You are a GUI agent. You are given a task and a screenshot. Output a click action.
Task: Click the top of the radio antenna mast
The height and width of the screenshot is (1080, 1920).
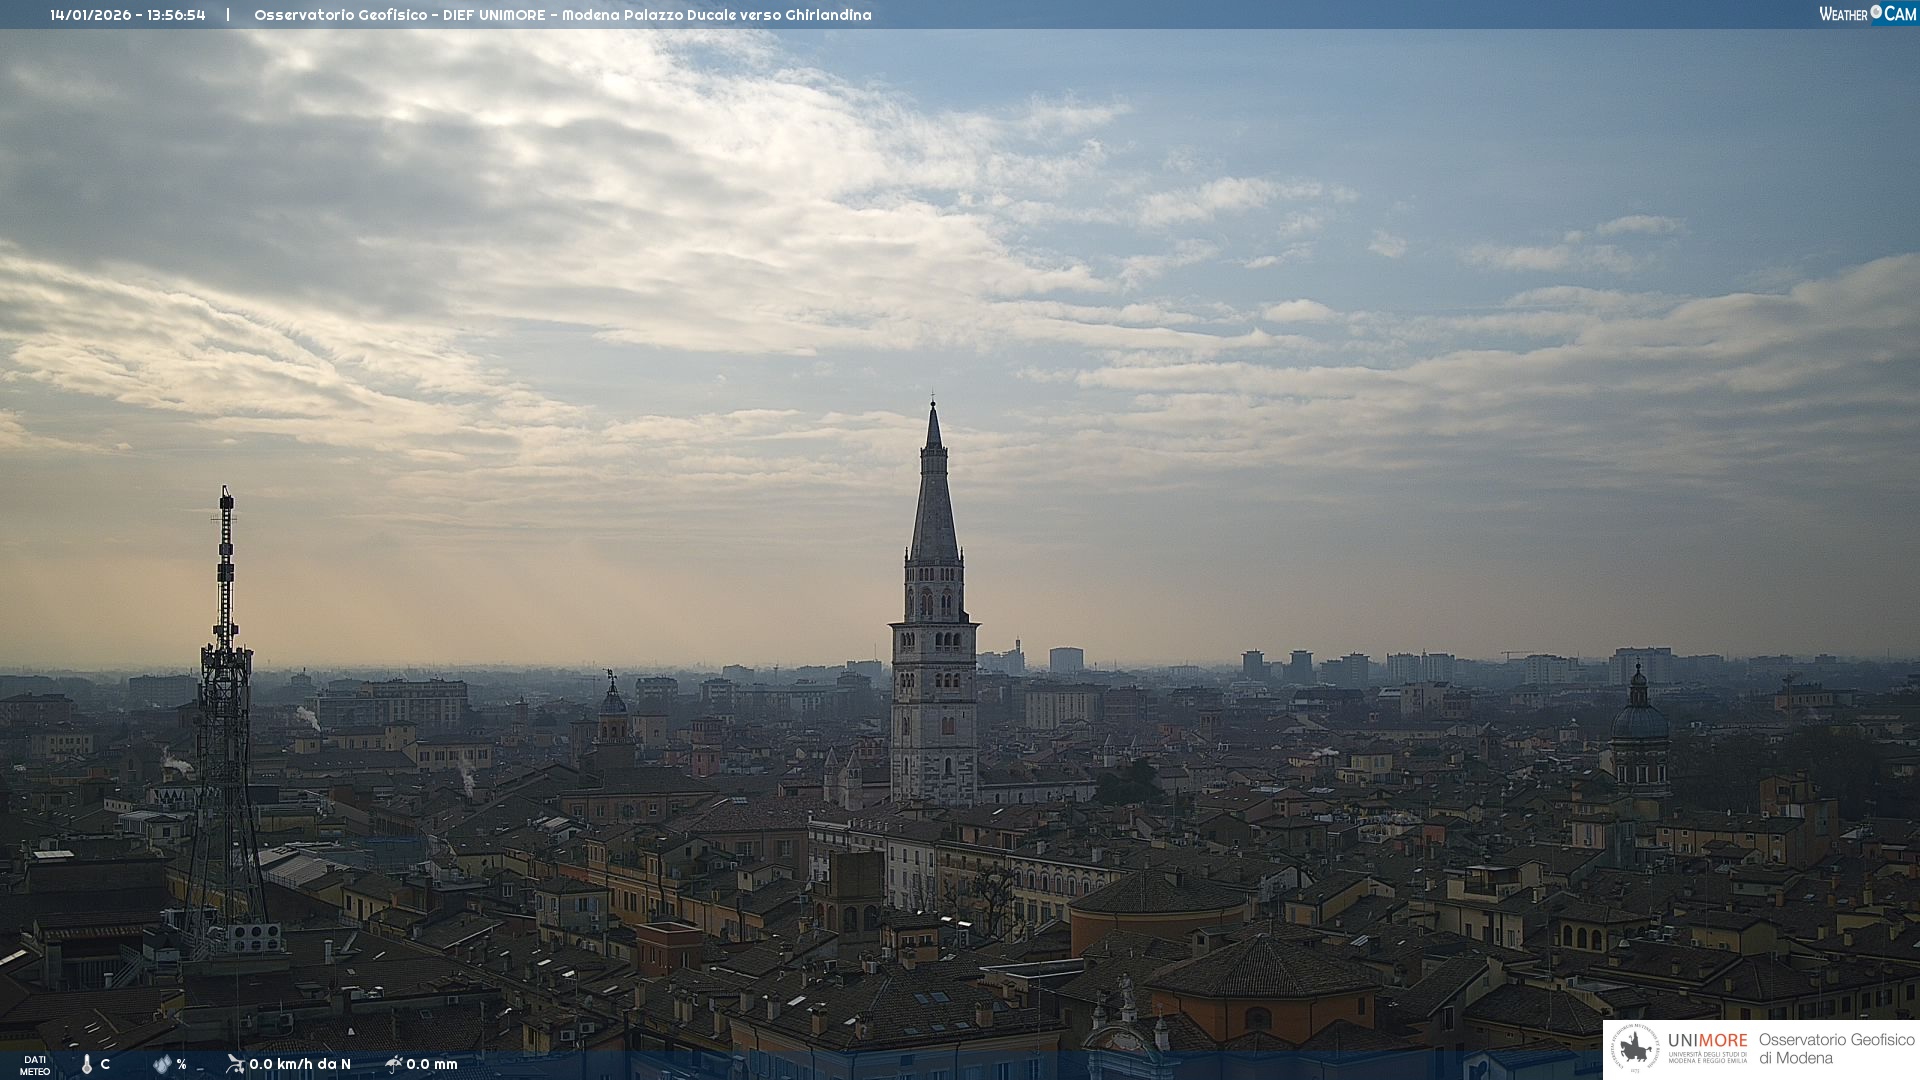click(x=226, y=494)
